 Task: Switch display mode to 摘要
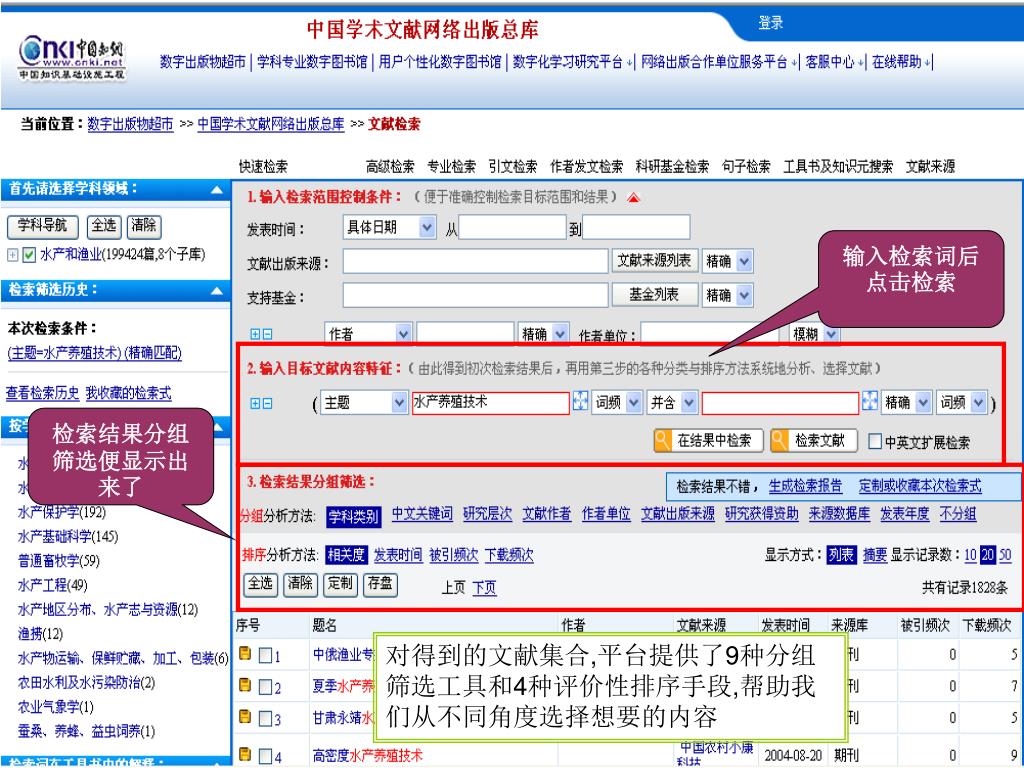874,556
